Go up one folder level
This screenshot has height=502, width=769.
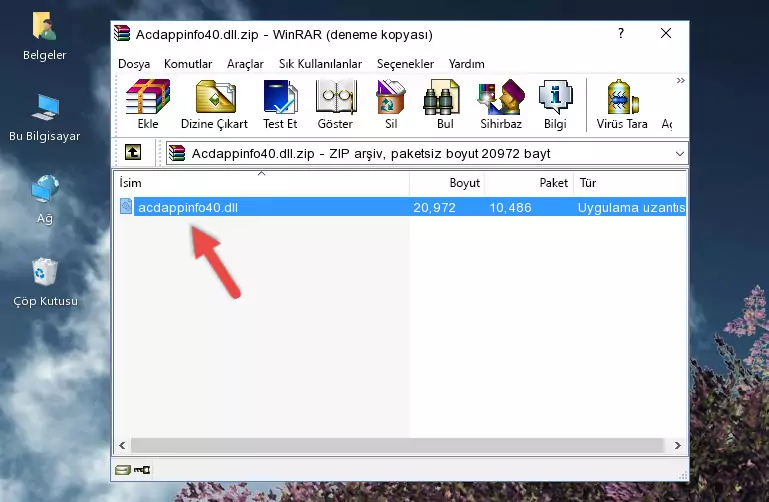133,152
